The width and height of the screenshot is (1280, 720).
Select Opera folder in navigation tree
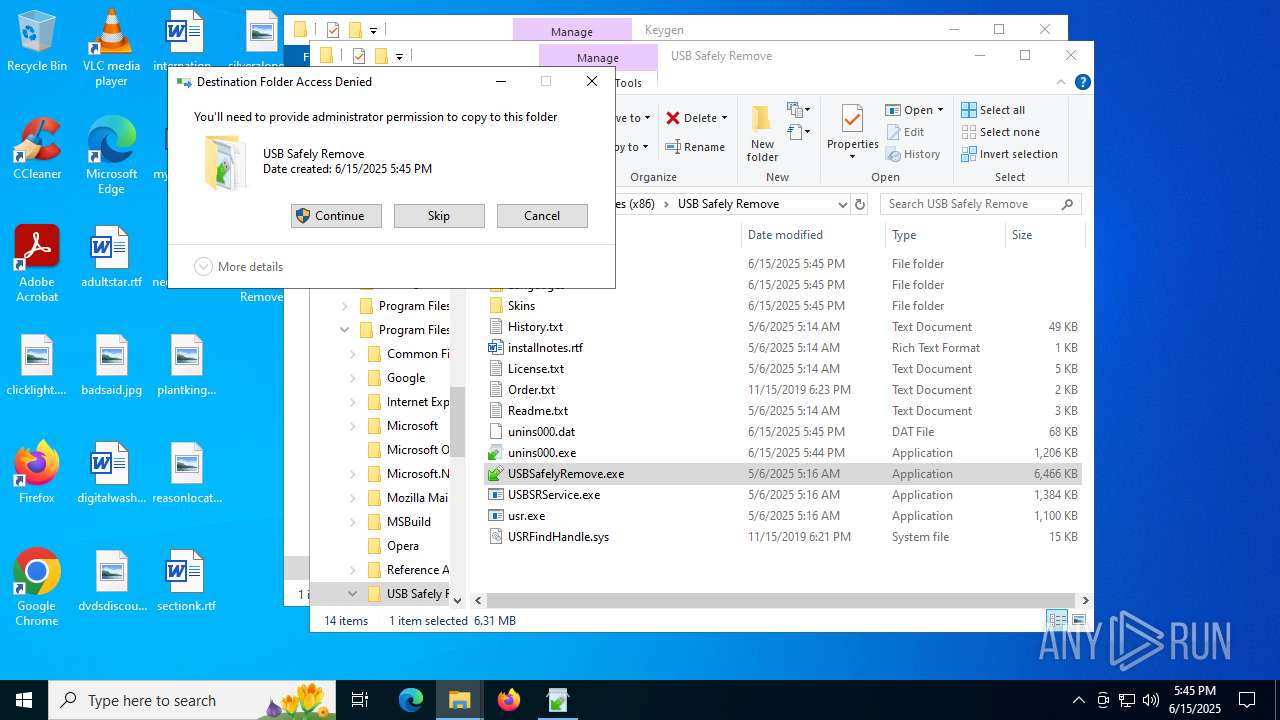click(x=403, y=546)
